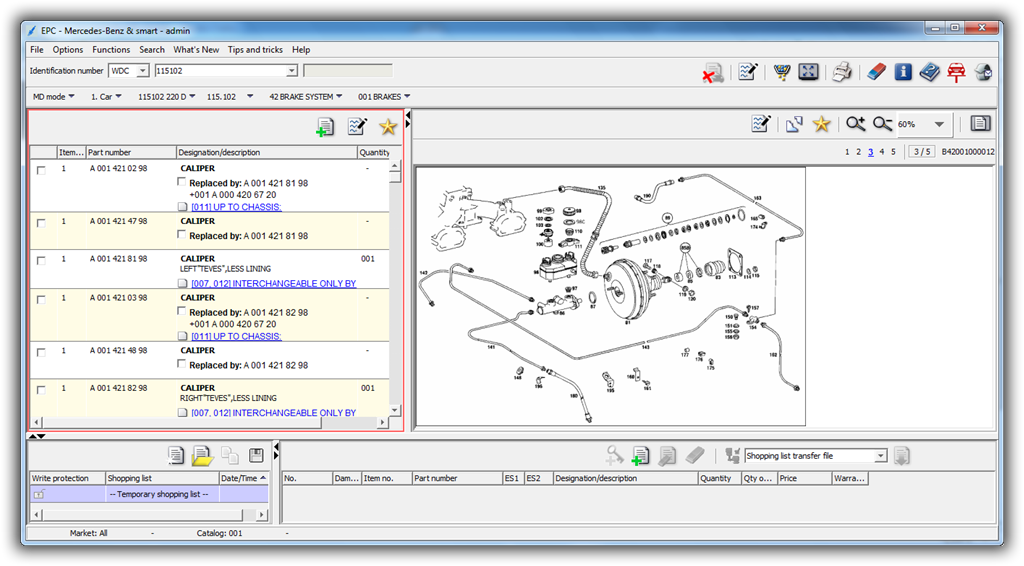
Task: Click new shopping list document icon
Action: click(x=176, y=455)
